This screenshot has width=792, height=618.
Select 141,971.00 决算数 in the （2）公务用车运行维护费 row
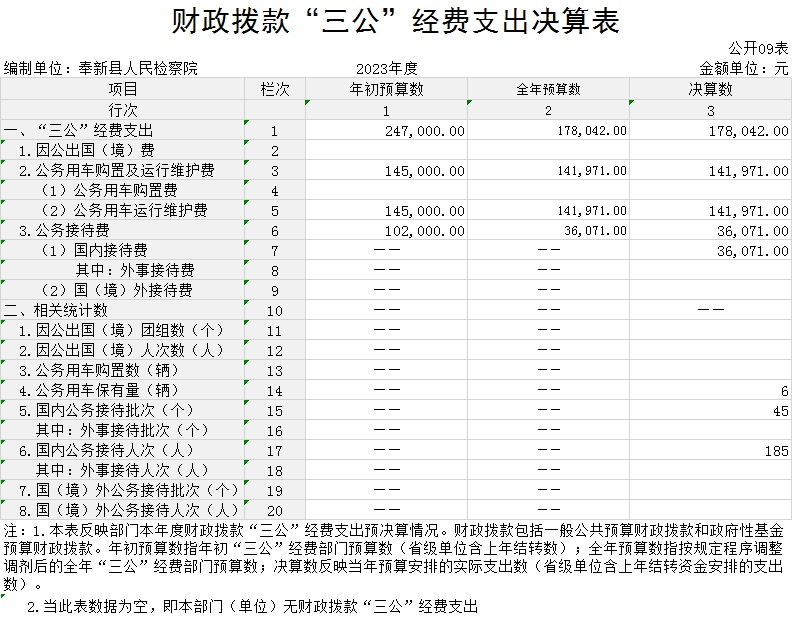tap(749, 211)
